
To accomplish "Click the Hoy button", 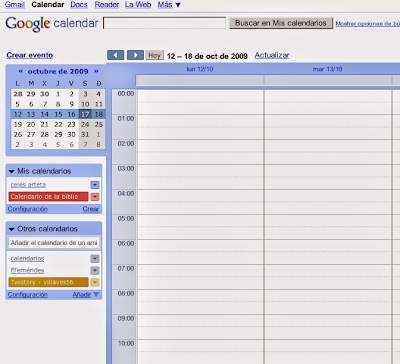I will [154, 55].
